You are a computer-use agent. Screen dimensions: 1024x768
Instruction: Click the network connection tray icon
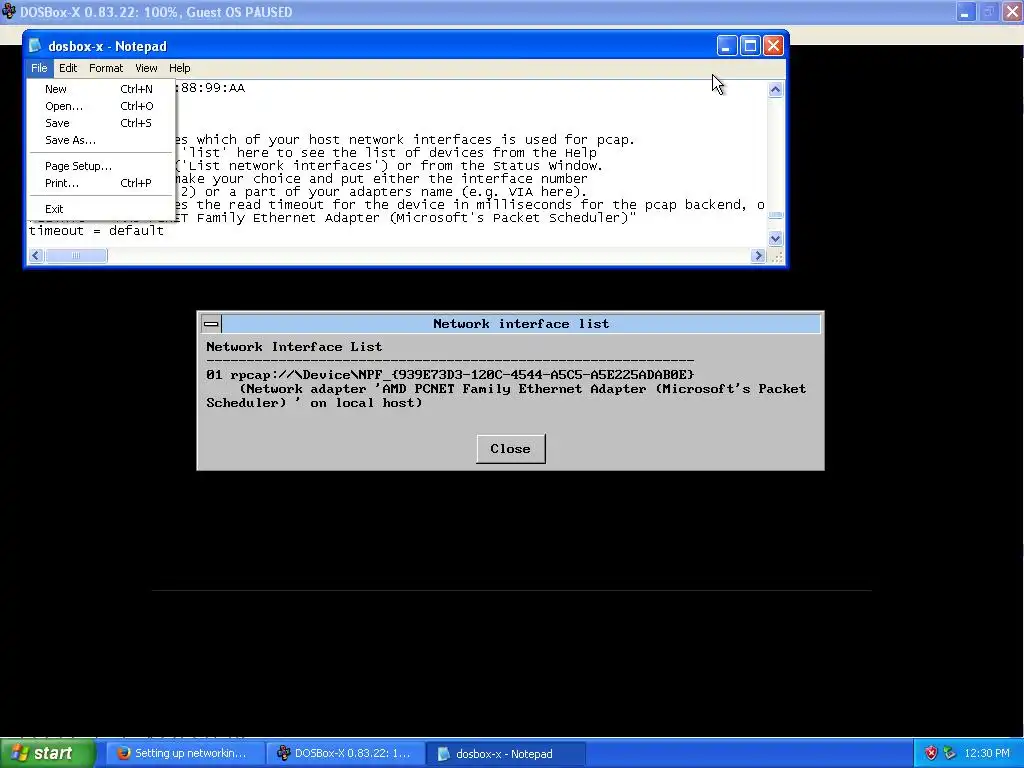pyautogui.click(x=950, y=754)
